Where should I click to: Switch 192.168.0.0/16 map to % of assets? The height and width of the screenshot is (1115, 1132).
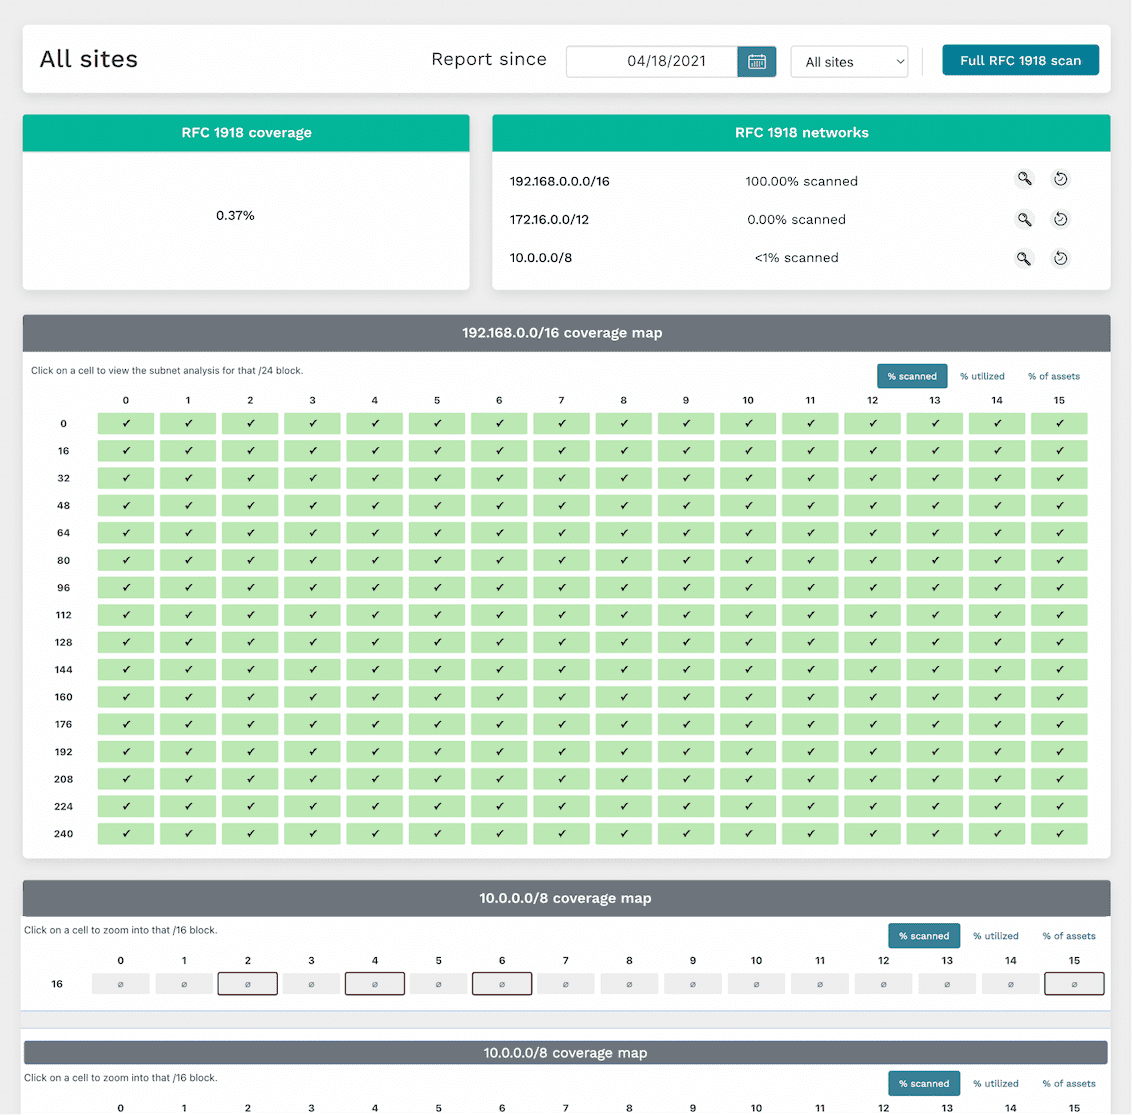point(1054,376)
